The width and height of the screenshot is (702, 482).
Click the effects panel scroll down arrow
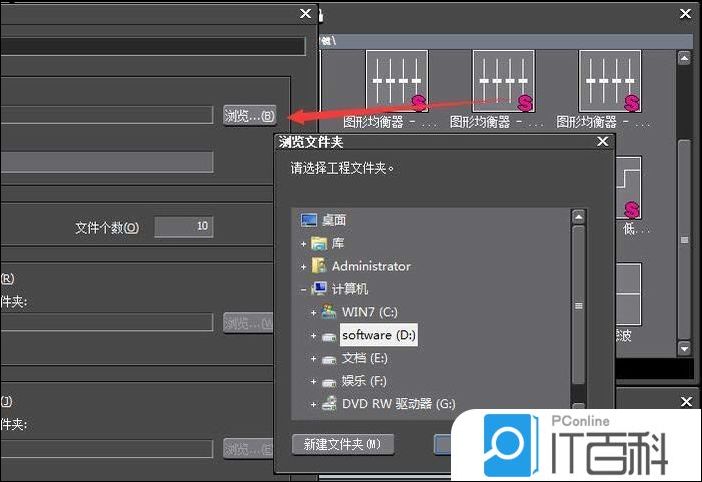[x=684, y=348]
